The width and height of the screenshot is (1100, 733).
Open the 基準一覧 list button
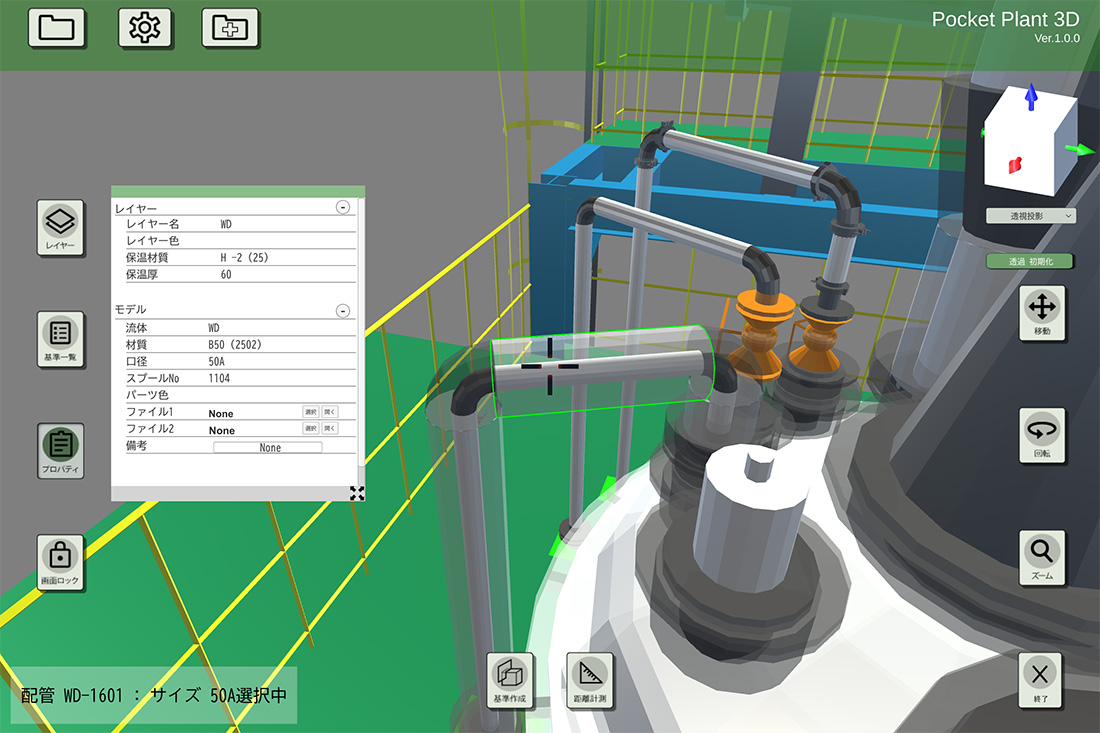point(60,339)
